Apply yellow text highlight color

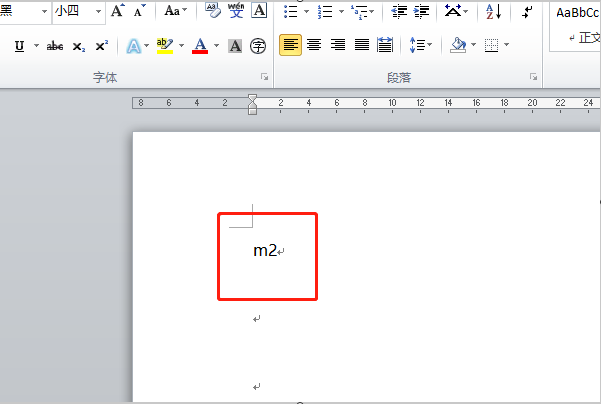165,46
